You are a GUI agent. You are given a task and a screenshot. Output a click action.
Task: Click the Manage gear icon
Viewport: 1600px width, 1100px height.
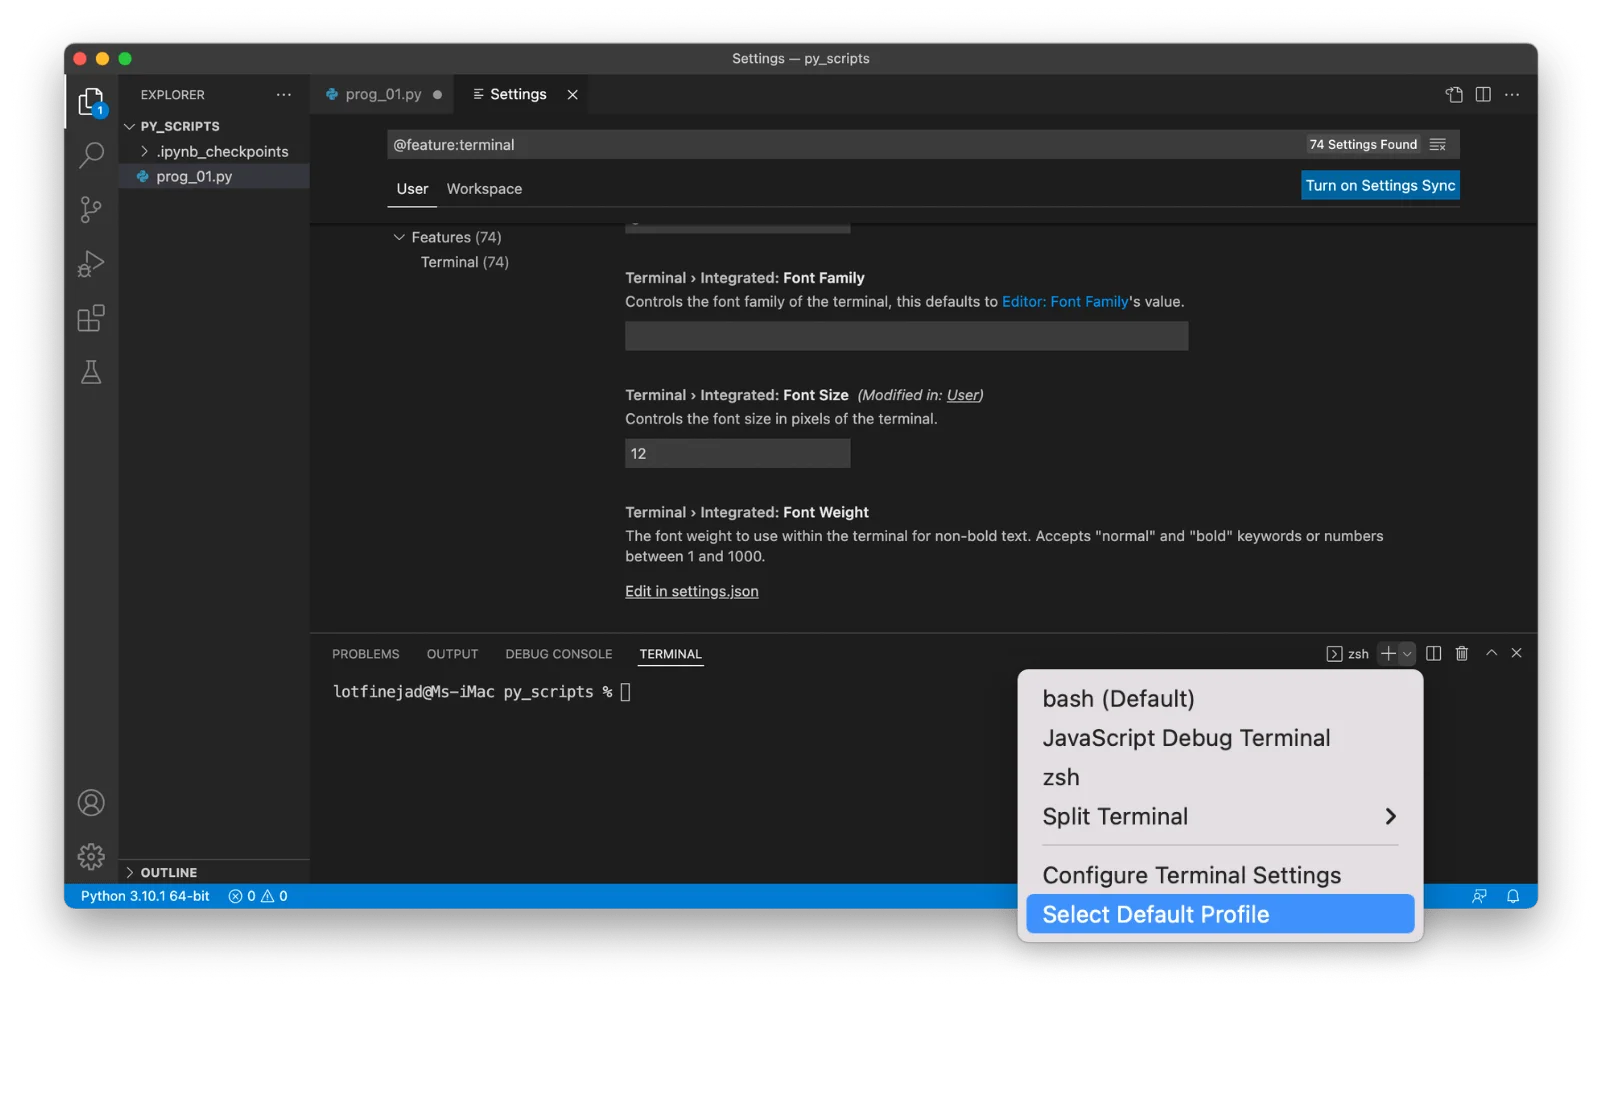[x=91, y=856]
